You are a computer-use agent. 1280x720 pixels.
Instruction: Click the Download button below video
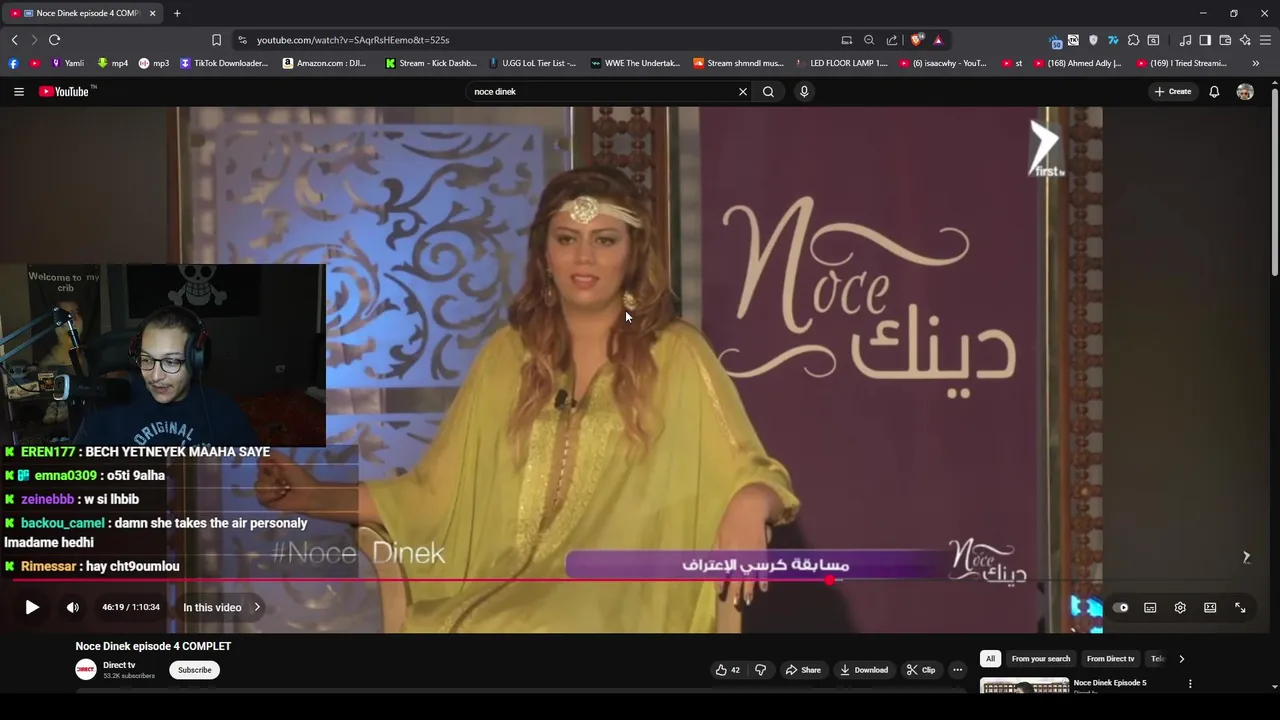tap(864, 670)
